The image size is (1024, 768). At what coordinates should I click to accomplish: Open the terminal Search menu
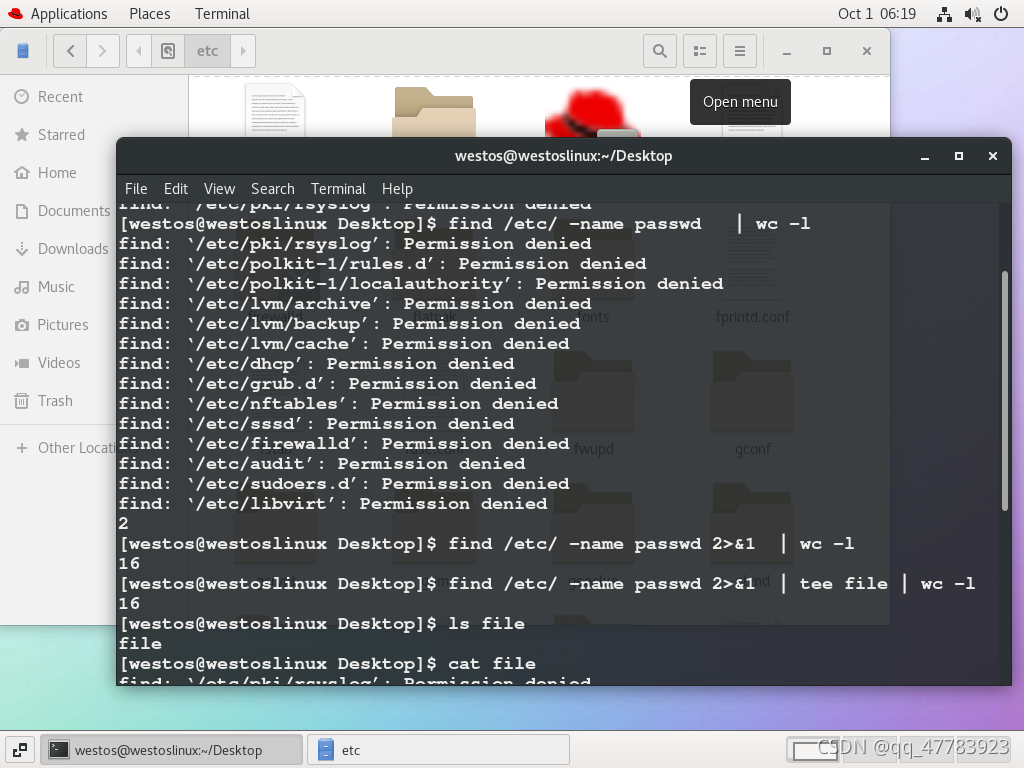[273, 189]
